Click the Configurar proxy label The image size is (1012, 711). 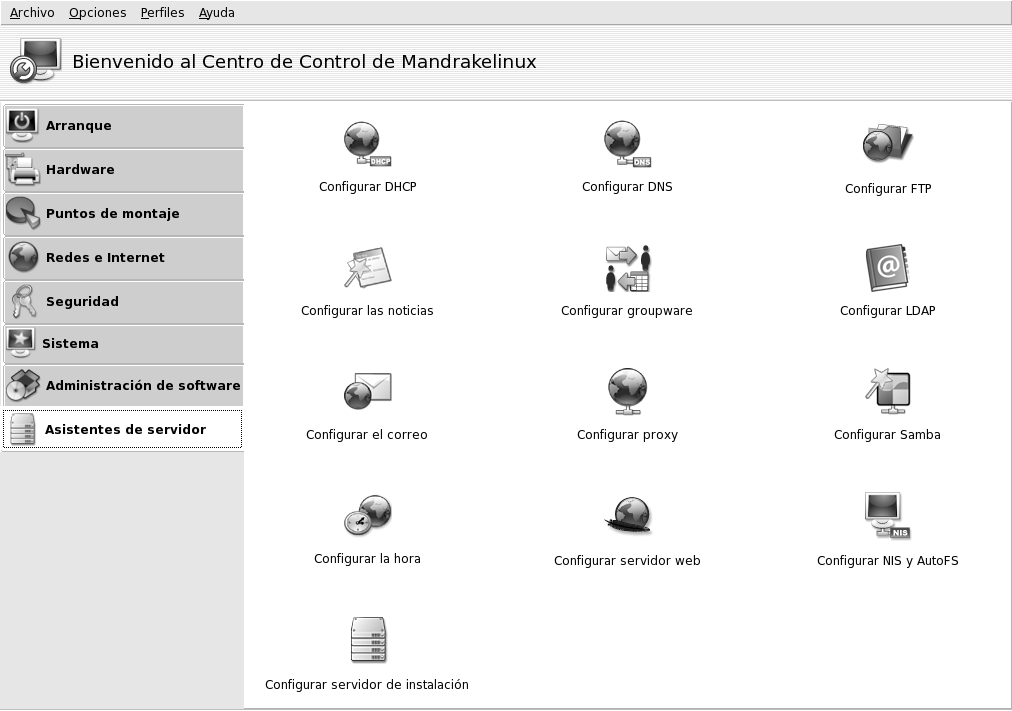click(627, 434)
